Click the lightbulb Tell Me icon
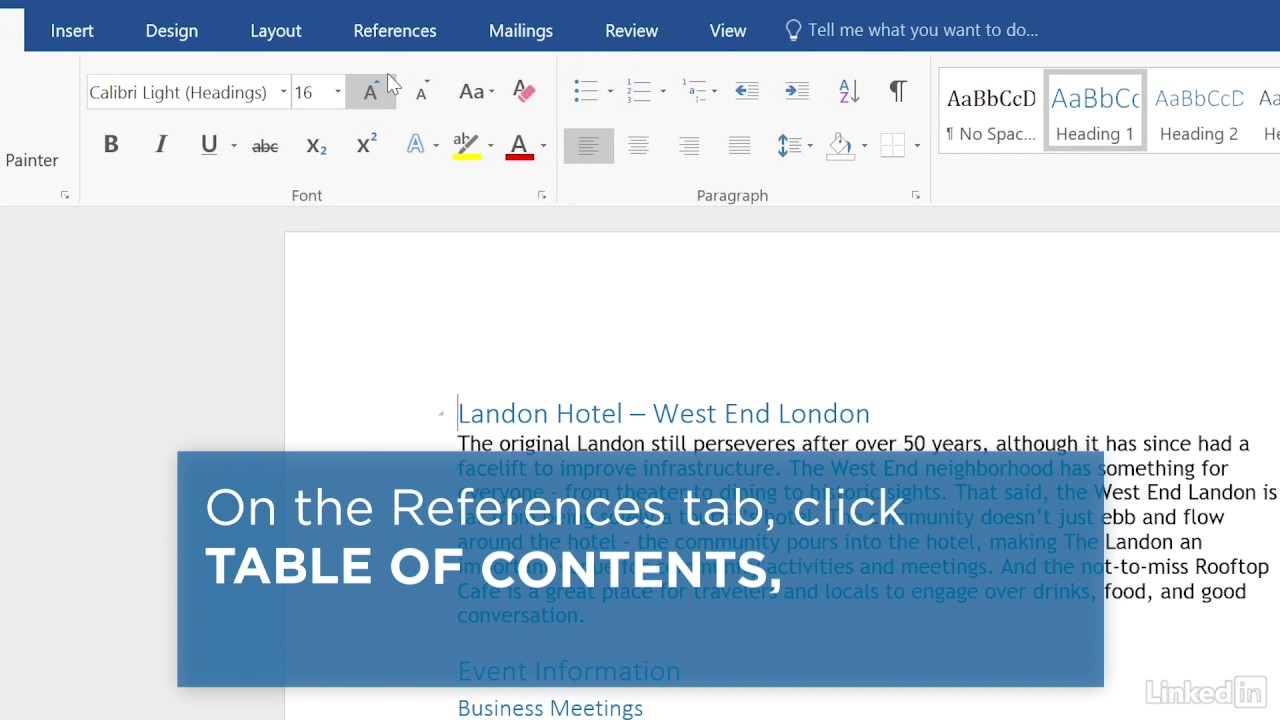Screen dimensions: 1280x720 (x=793, y=30)
